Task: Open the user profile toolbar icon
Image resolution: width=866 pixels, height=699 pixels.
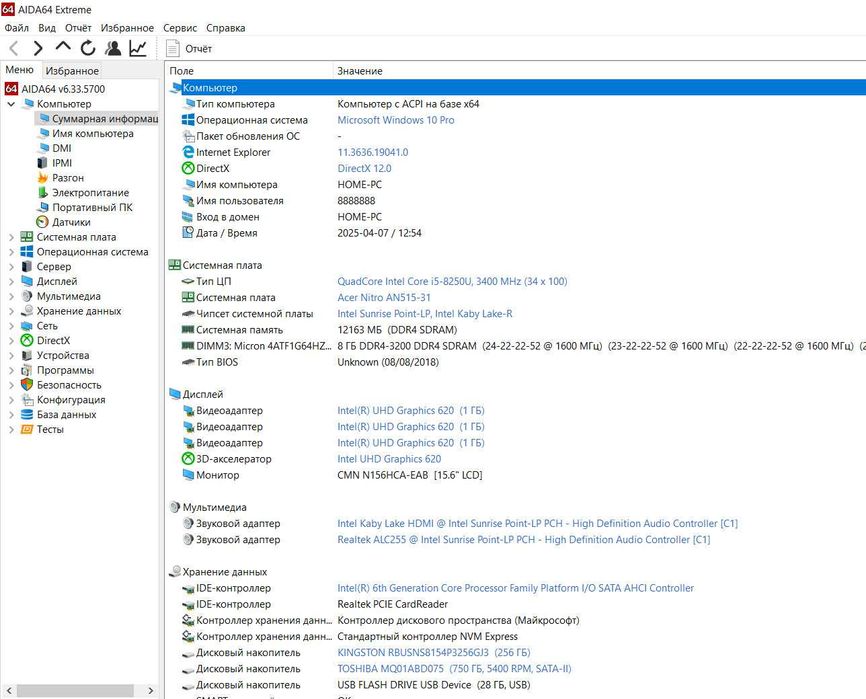Action: click(x=113, y=49)
